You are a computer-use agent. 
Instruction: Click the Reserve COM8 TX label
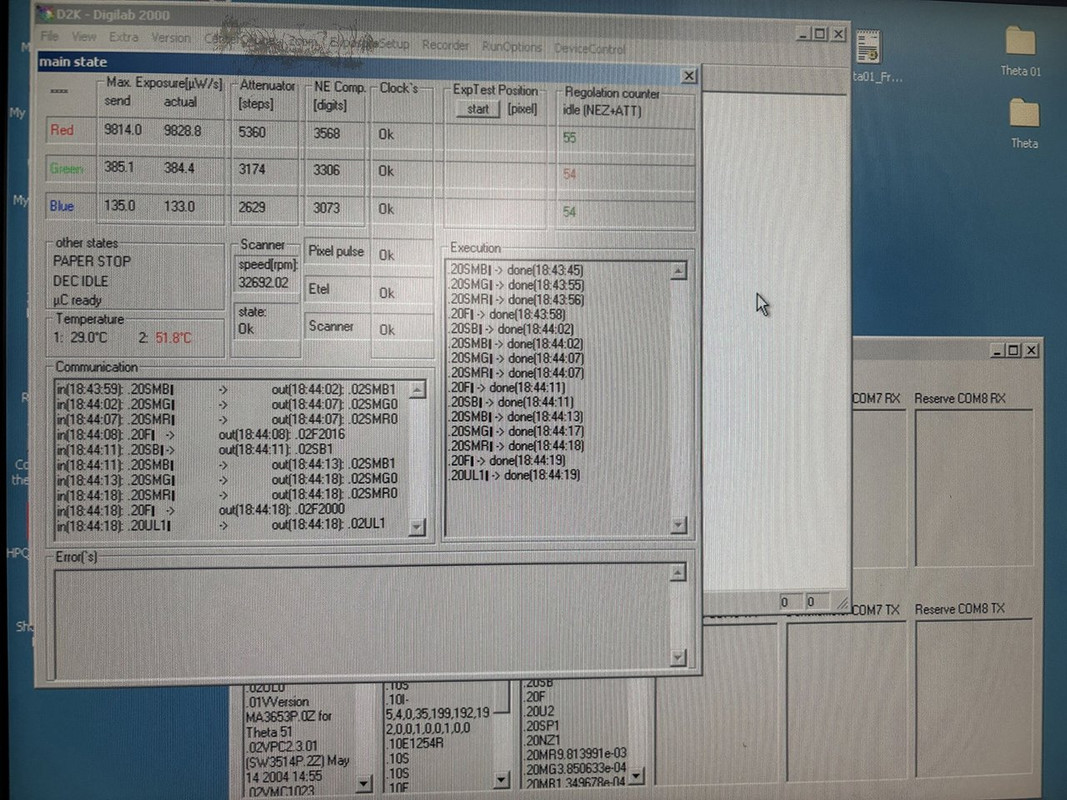(x=959, y=609)
